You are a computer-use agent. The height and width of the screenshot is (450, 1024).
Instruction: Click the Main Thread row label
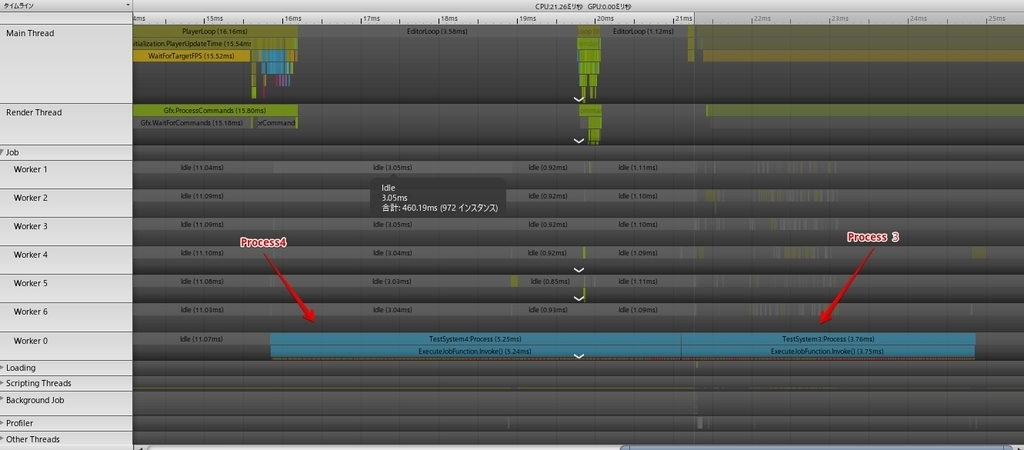[x=30, y=33]
